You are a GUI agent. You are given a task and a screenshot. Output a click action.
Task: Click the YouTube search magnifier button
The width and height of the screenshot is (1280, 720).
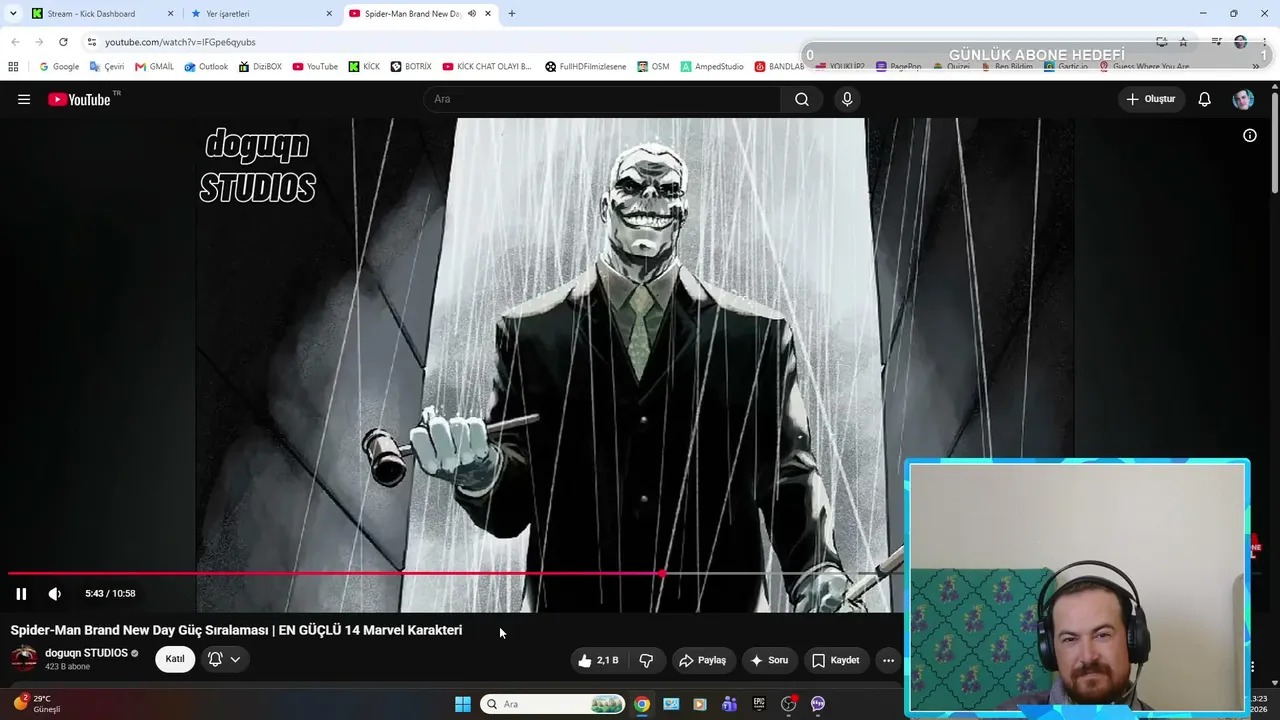(802, 99)
